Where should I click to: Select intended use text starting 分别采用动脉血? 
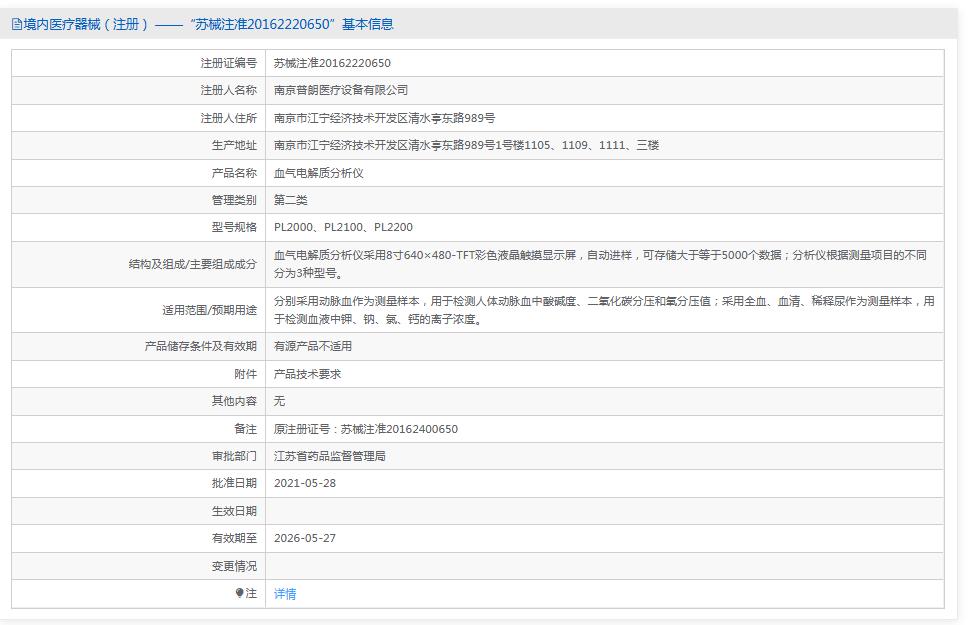point(604,310)
